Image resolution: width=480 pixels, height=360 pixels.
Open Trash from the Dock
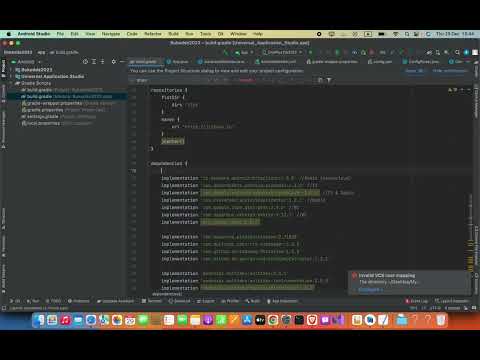(x=441, y=320)
